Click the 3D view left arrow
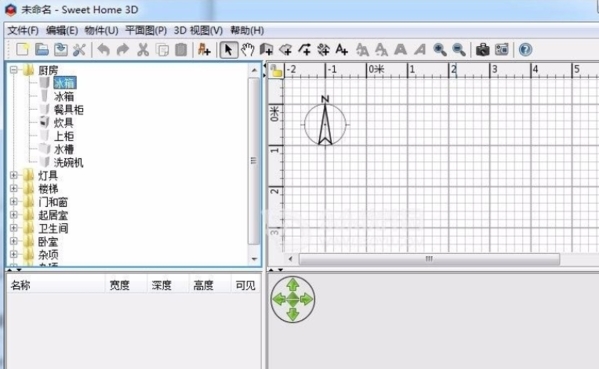The width and height of the screenshot is (599, 369). (x=278, y=299)
